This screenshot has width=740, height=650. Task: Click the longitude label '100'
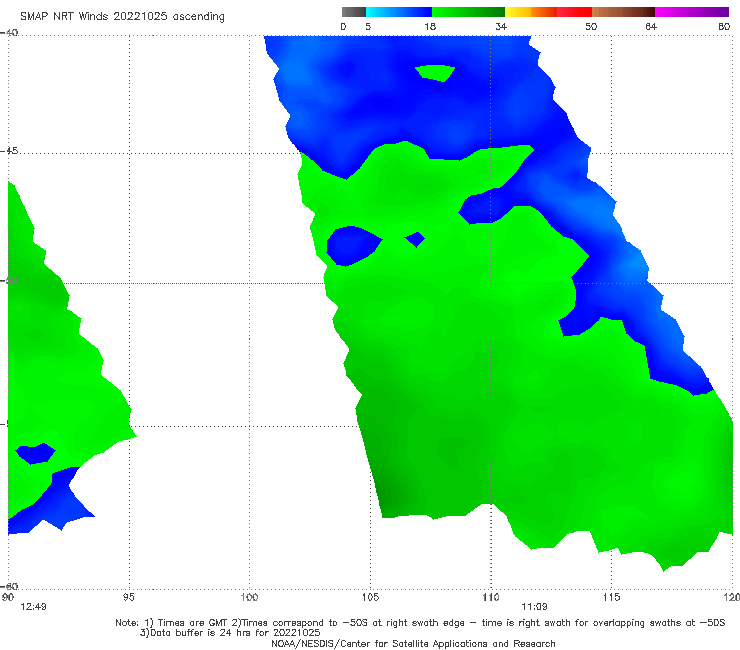(x=249, y=597)
